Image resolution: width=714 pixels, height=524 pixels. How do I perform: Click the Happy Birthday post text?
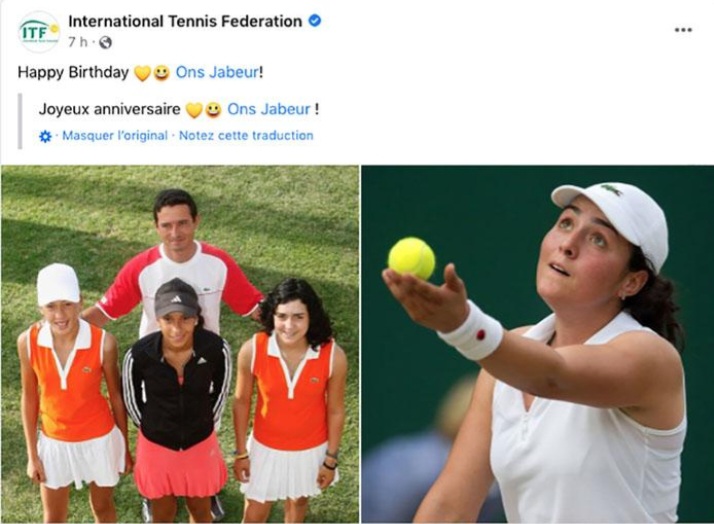point(73,72)
